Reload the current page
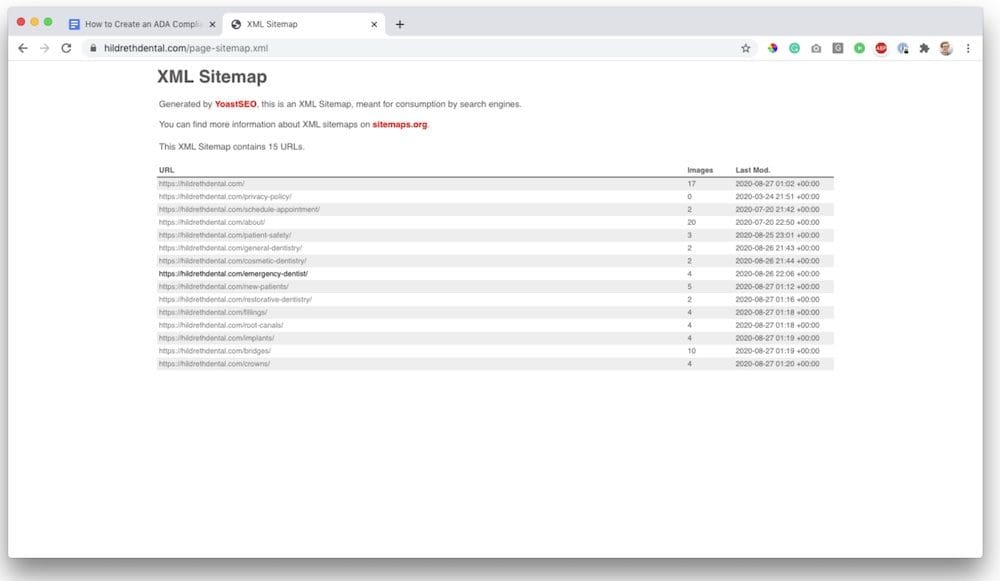This screenshot has width=1000, height=581. coord(66,48)
